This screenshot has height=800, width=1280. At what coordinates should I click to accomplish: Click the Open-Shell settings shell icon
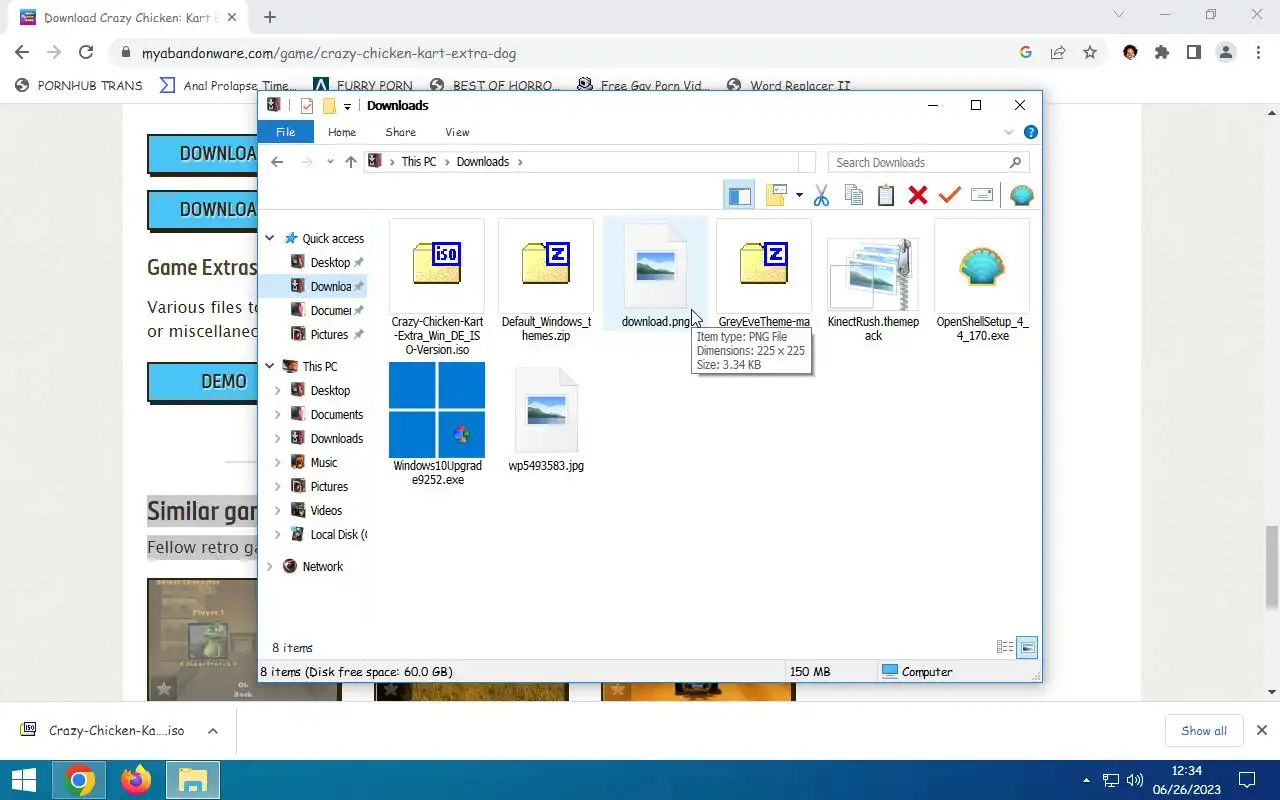[1021, 195]
